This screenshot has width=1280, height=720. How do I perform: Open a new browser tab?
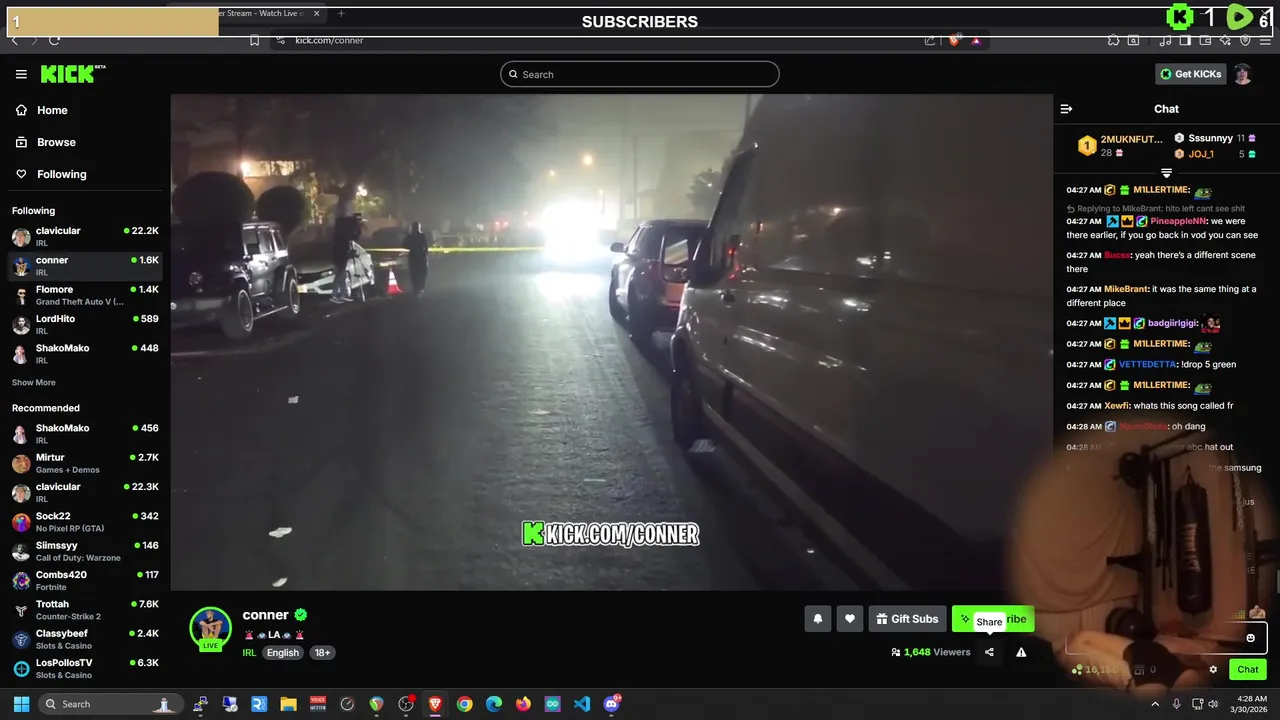click(341, 14)
